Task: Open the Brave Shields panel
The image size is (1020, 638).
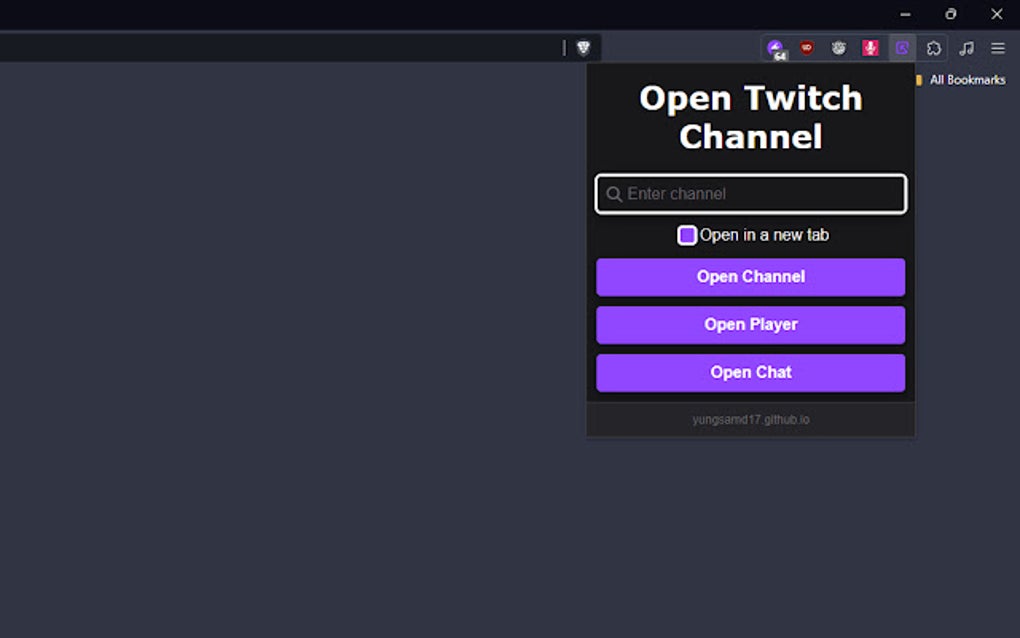Action: 585,47
